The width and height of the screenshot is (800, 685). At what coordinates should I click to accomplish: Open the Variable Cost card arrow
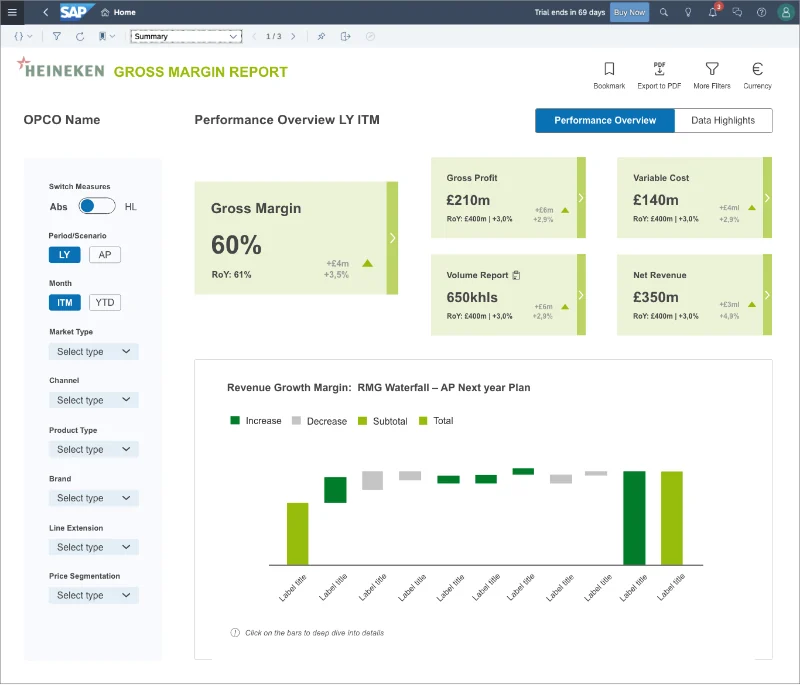pos(767,197)
